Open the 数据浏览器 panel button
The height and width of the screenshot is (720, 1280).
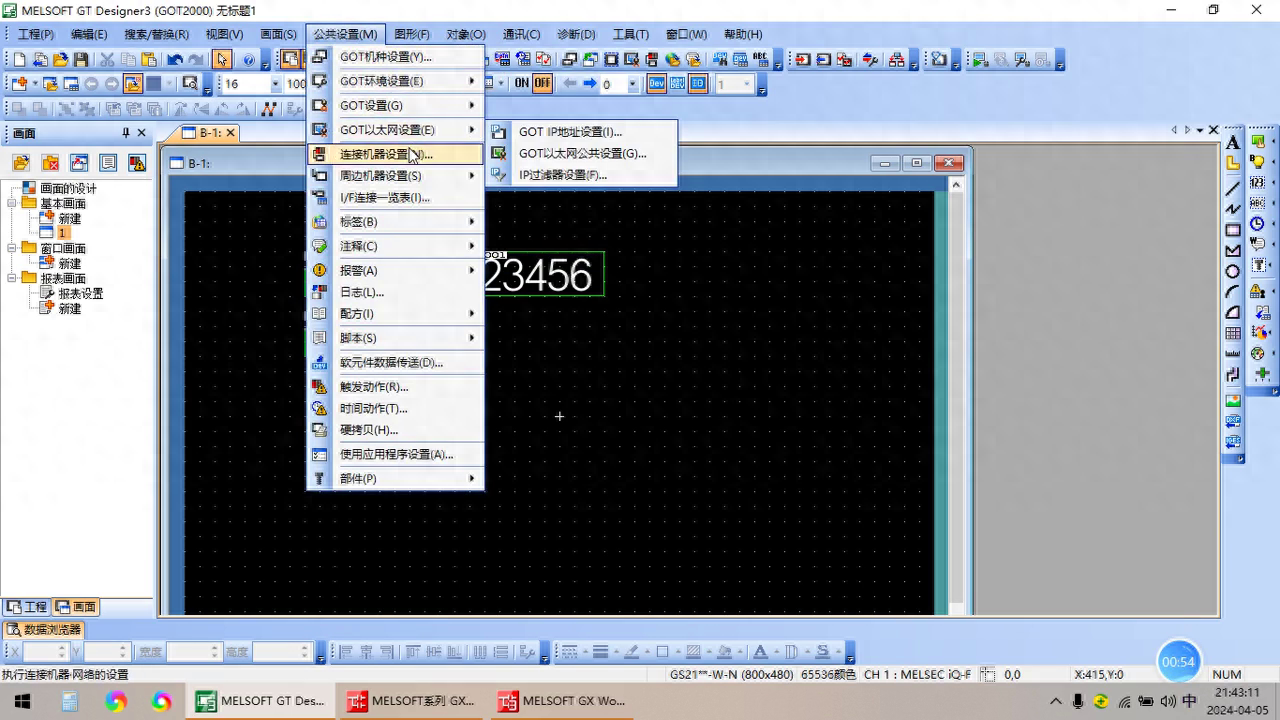(44, 630)
